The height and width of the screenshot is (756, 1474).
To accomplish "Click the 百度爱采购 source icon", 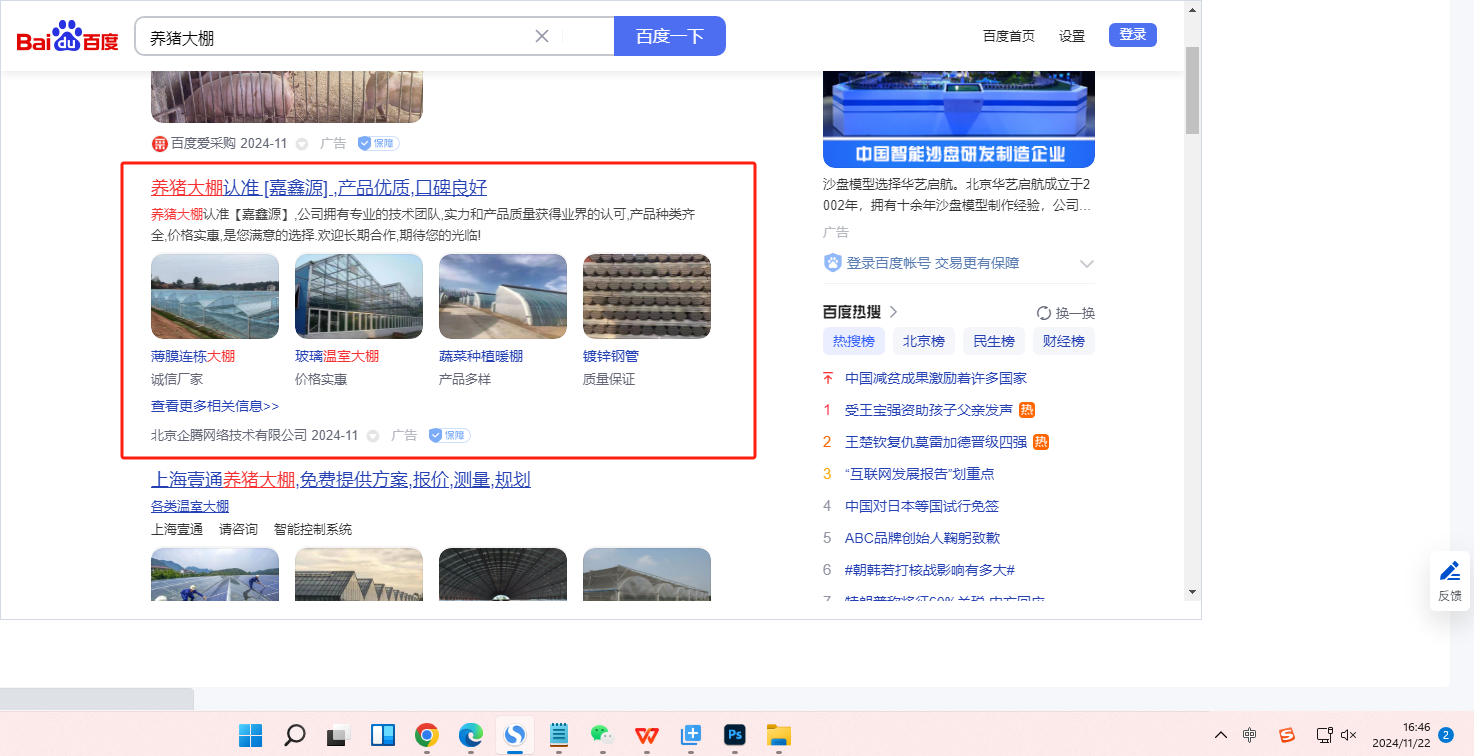I will (159, 144).
